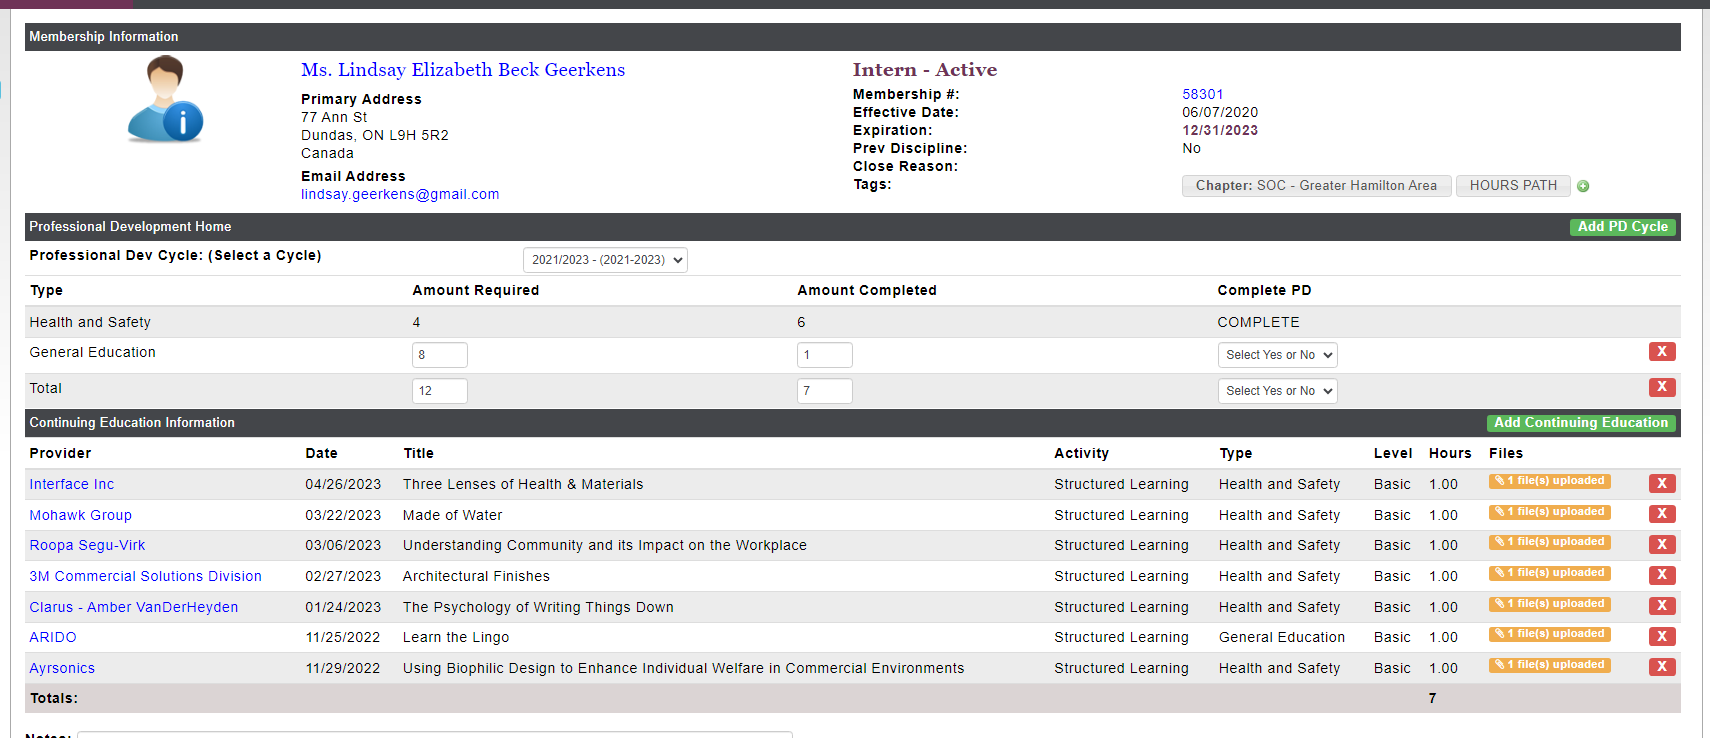
Task: Click the date 04/26/2023
Action: coord(343,484)
